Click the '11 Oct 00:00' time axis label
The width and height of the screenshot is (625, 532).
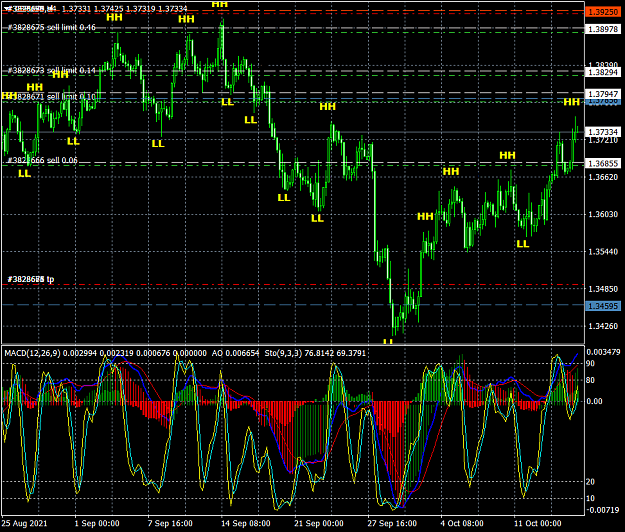pos(537,523)
